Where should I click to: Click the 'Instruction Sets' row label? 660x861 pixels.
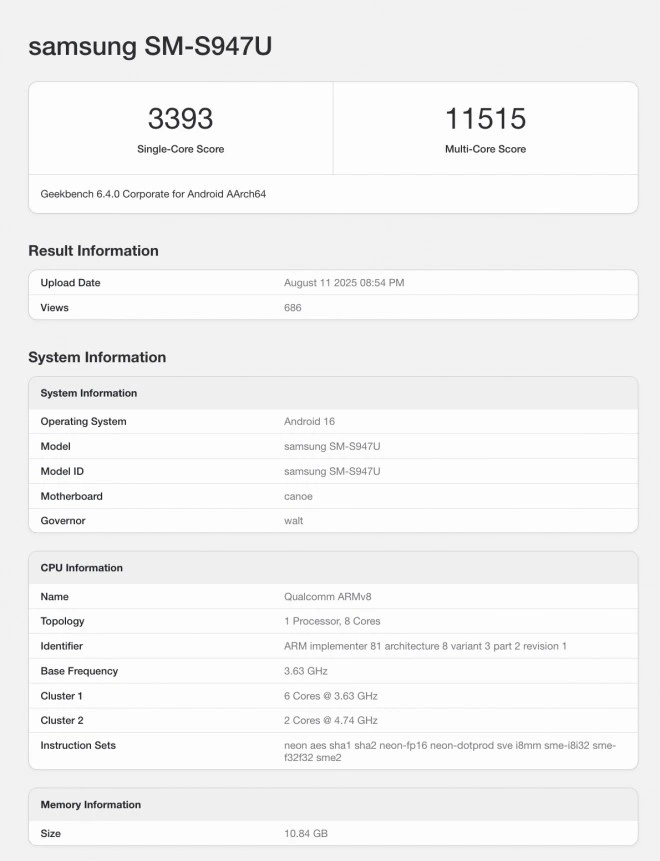click(x=78, y=746)
